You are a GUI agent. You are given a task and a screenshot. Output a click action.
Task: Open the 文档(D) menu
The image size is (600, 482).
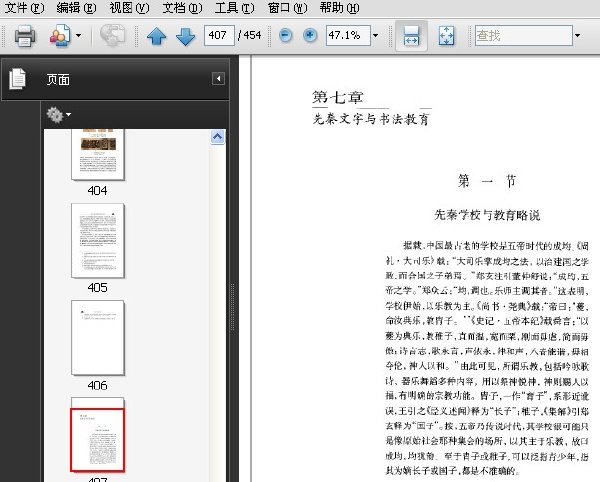(x=182, y=8)
